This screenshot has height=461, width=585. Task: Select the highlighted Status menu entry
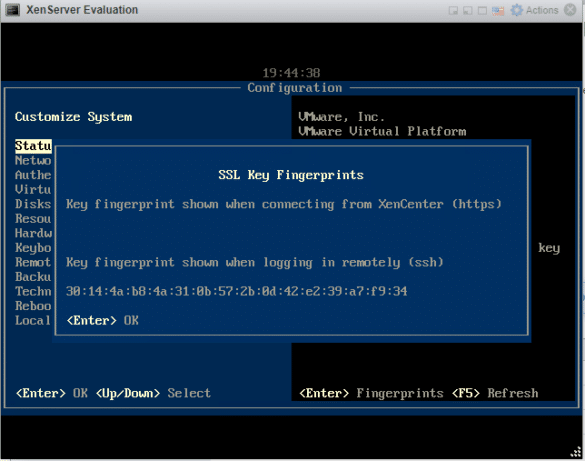coord(33,146)
